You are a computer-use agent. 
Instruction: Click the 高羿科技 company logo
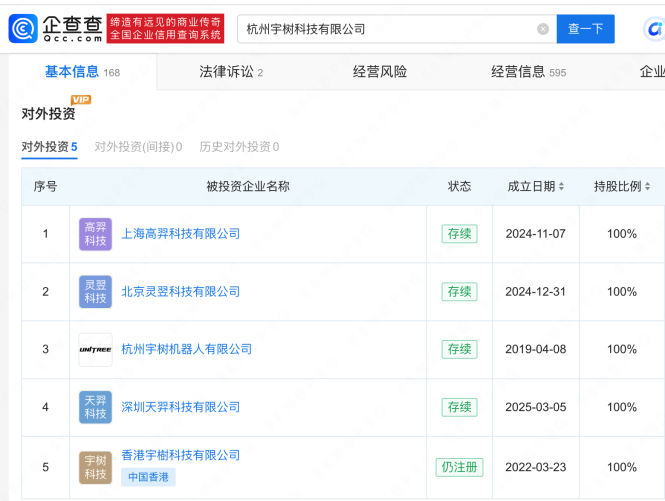[x=95, y=234]
